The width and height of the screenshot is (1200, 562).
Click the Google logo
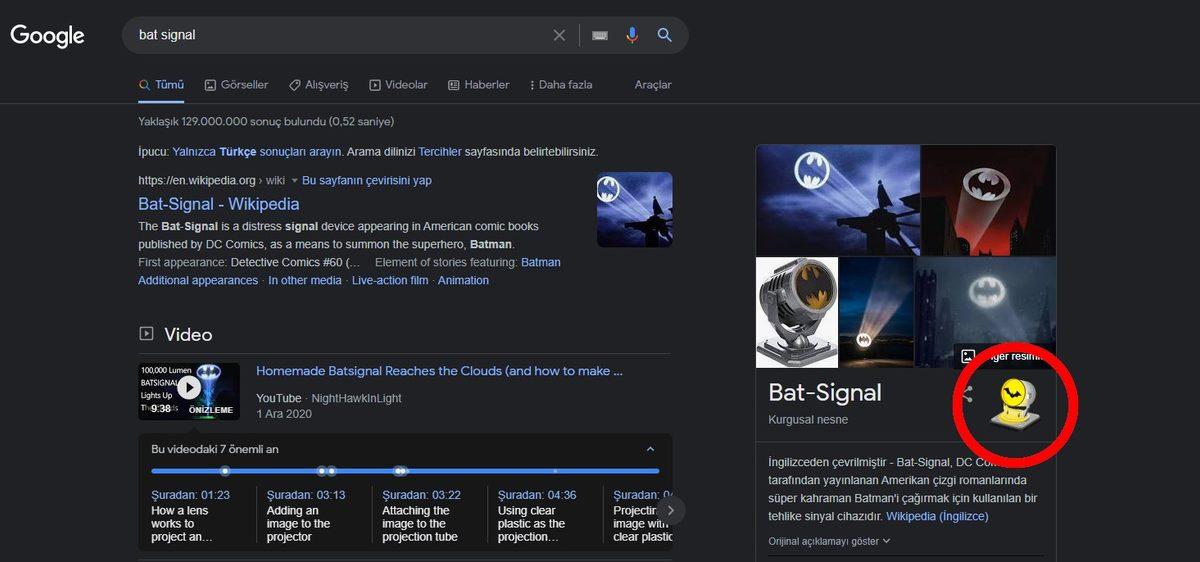[47, 36]
